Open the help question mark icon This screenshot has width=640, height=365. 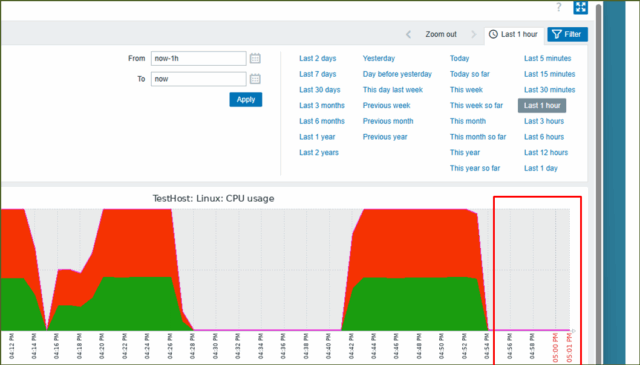[558, 7]
